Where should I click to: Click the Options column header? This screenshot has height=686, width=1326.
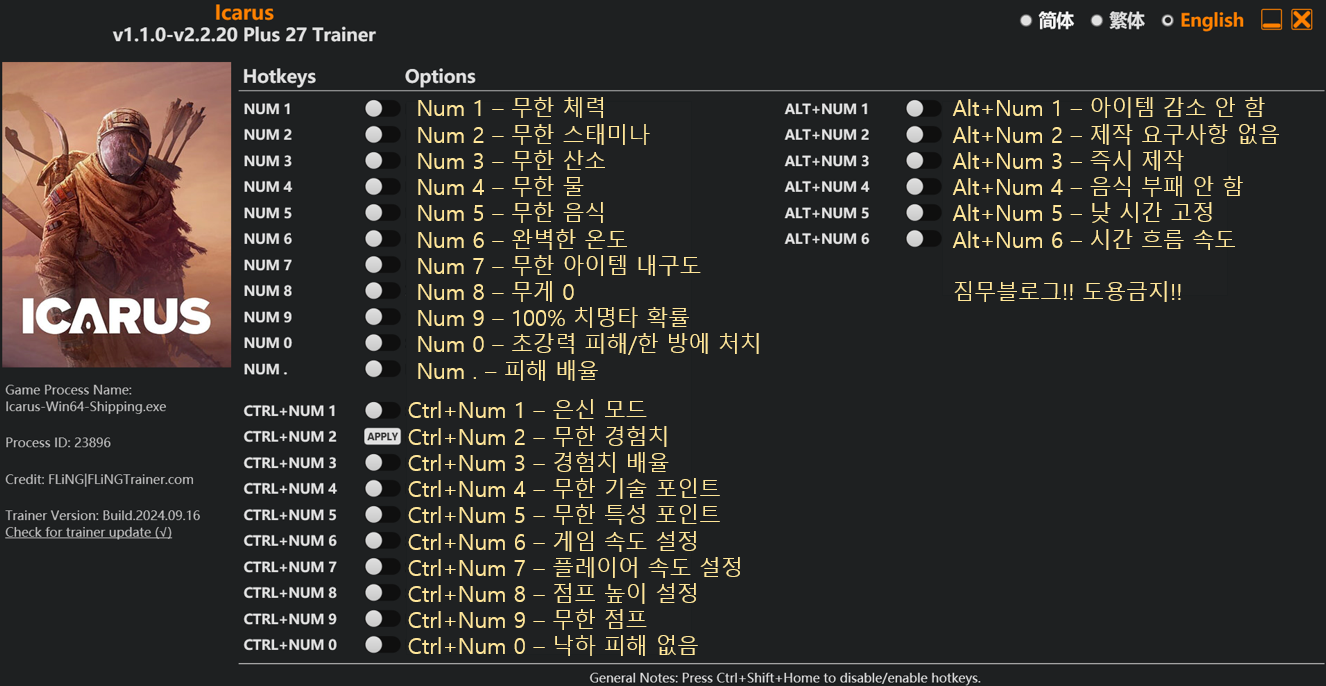pos(440,76)
